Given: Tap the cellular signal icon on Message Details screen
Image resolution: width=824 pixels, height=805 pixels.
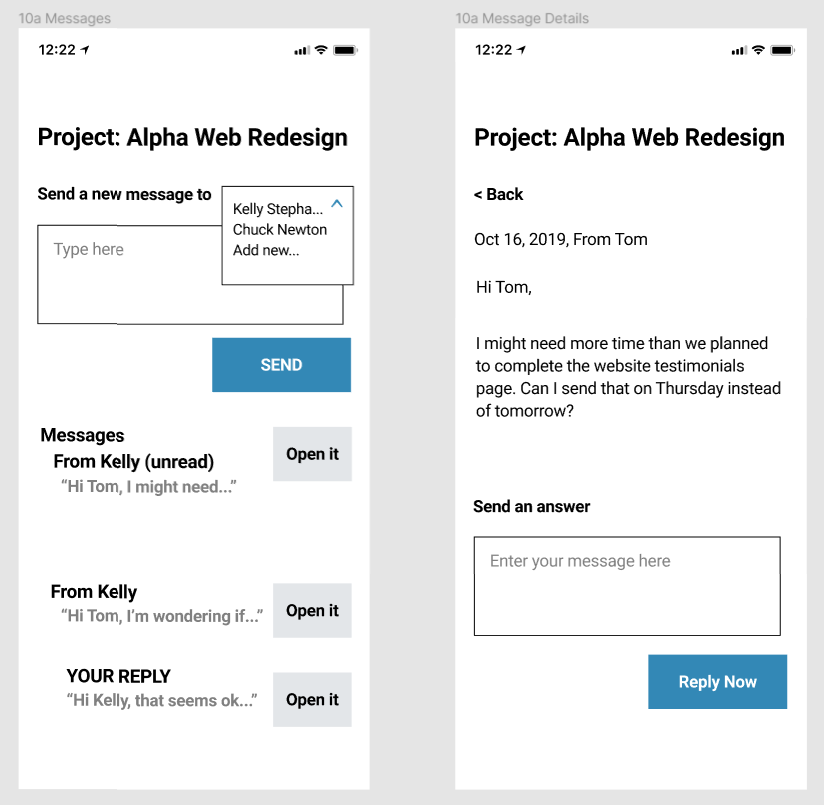Looking at the screenshot, I should point(739,51).
